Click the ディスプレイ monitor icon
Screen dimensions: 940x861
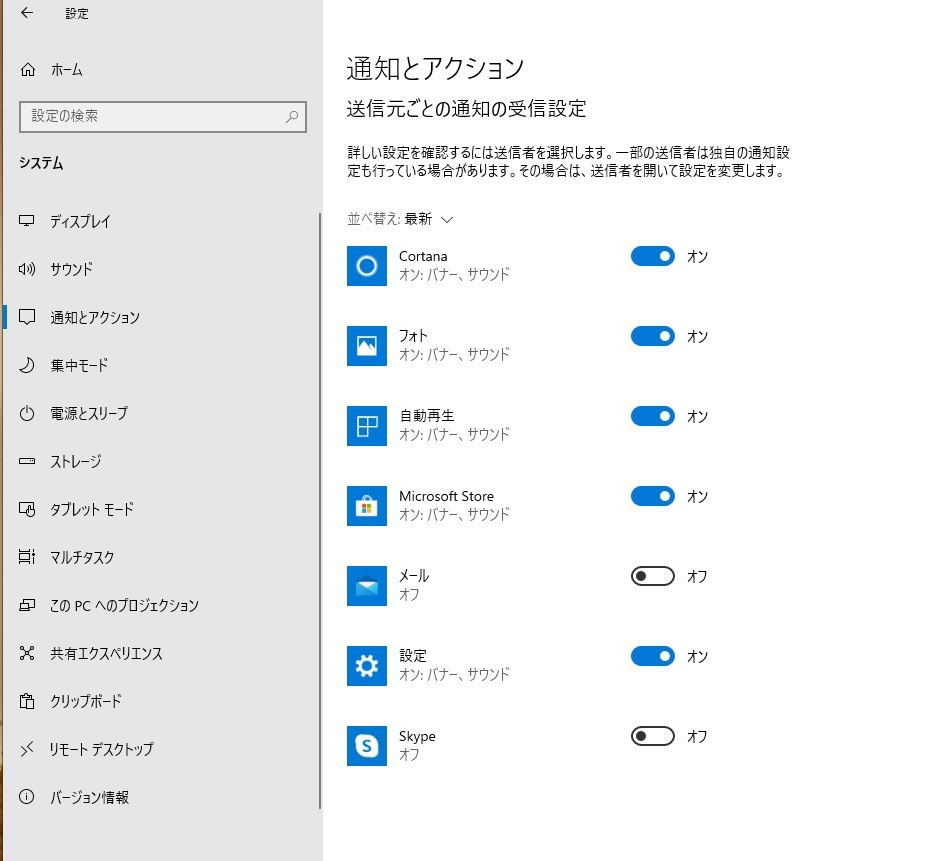[x=26, y=221]
